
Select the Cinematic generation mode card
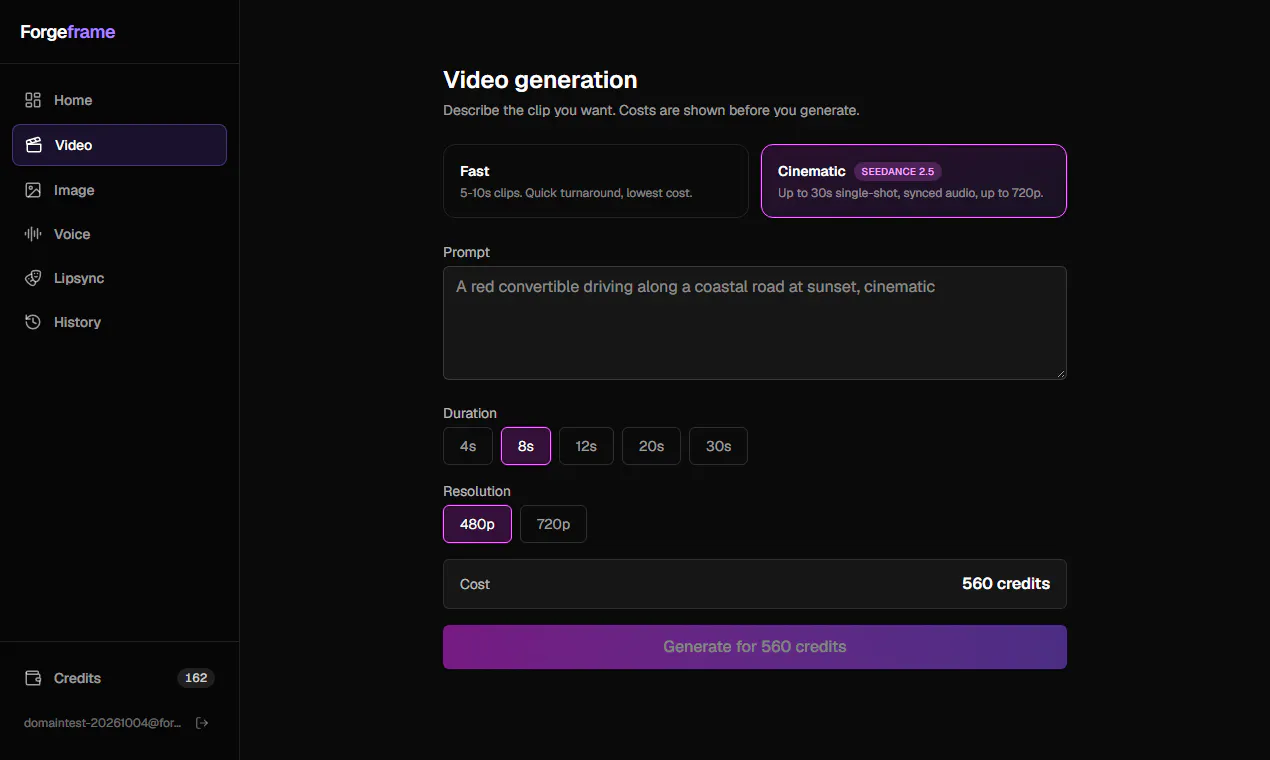pyautogui.click(x=914, y=181)
